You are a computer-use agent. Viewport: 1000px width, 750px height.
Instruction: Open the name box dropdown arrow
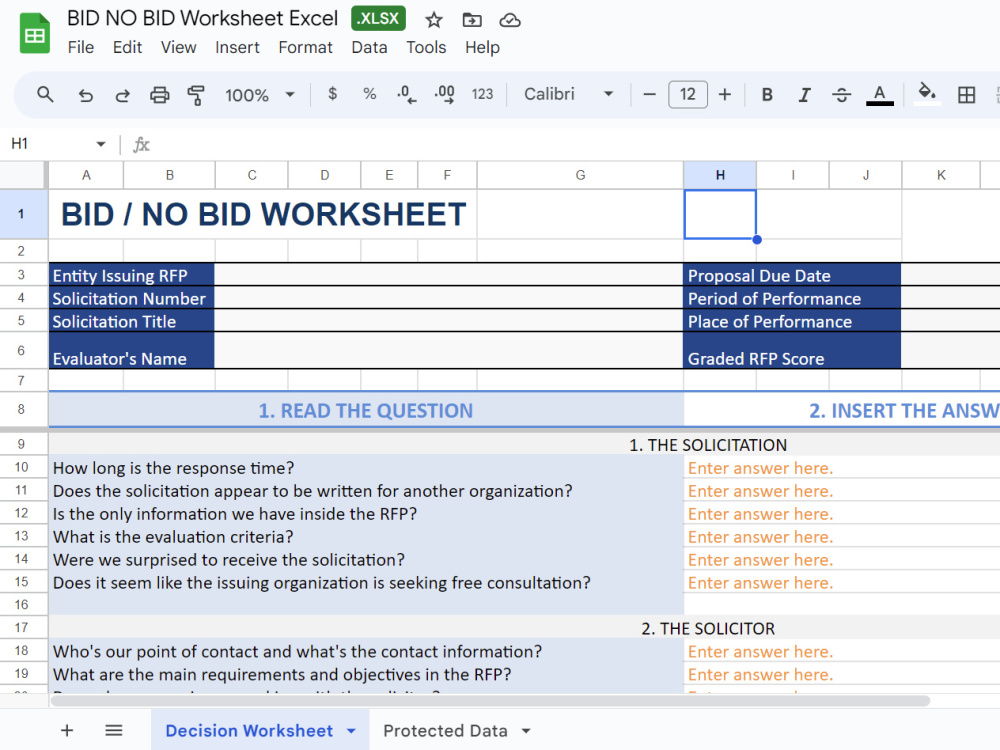click(101, 144)
